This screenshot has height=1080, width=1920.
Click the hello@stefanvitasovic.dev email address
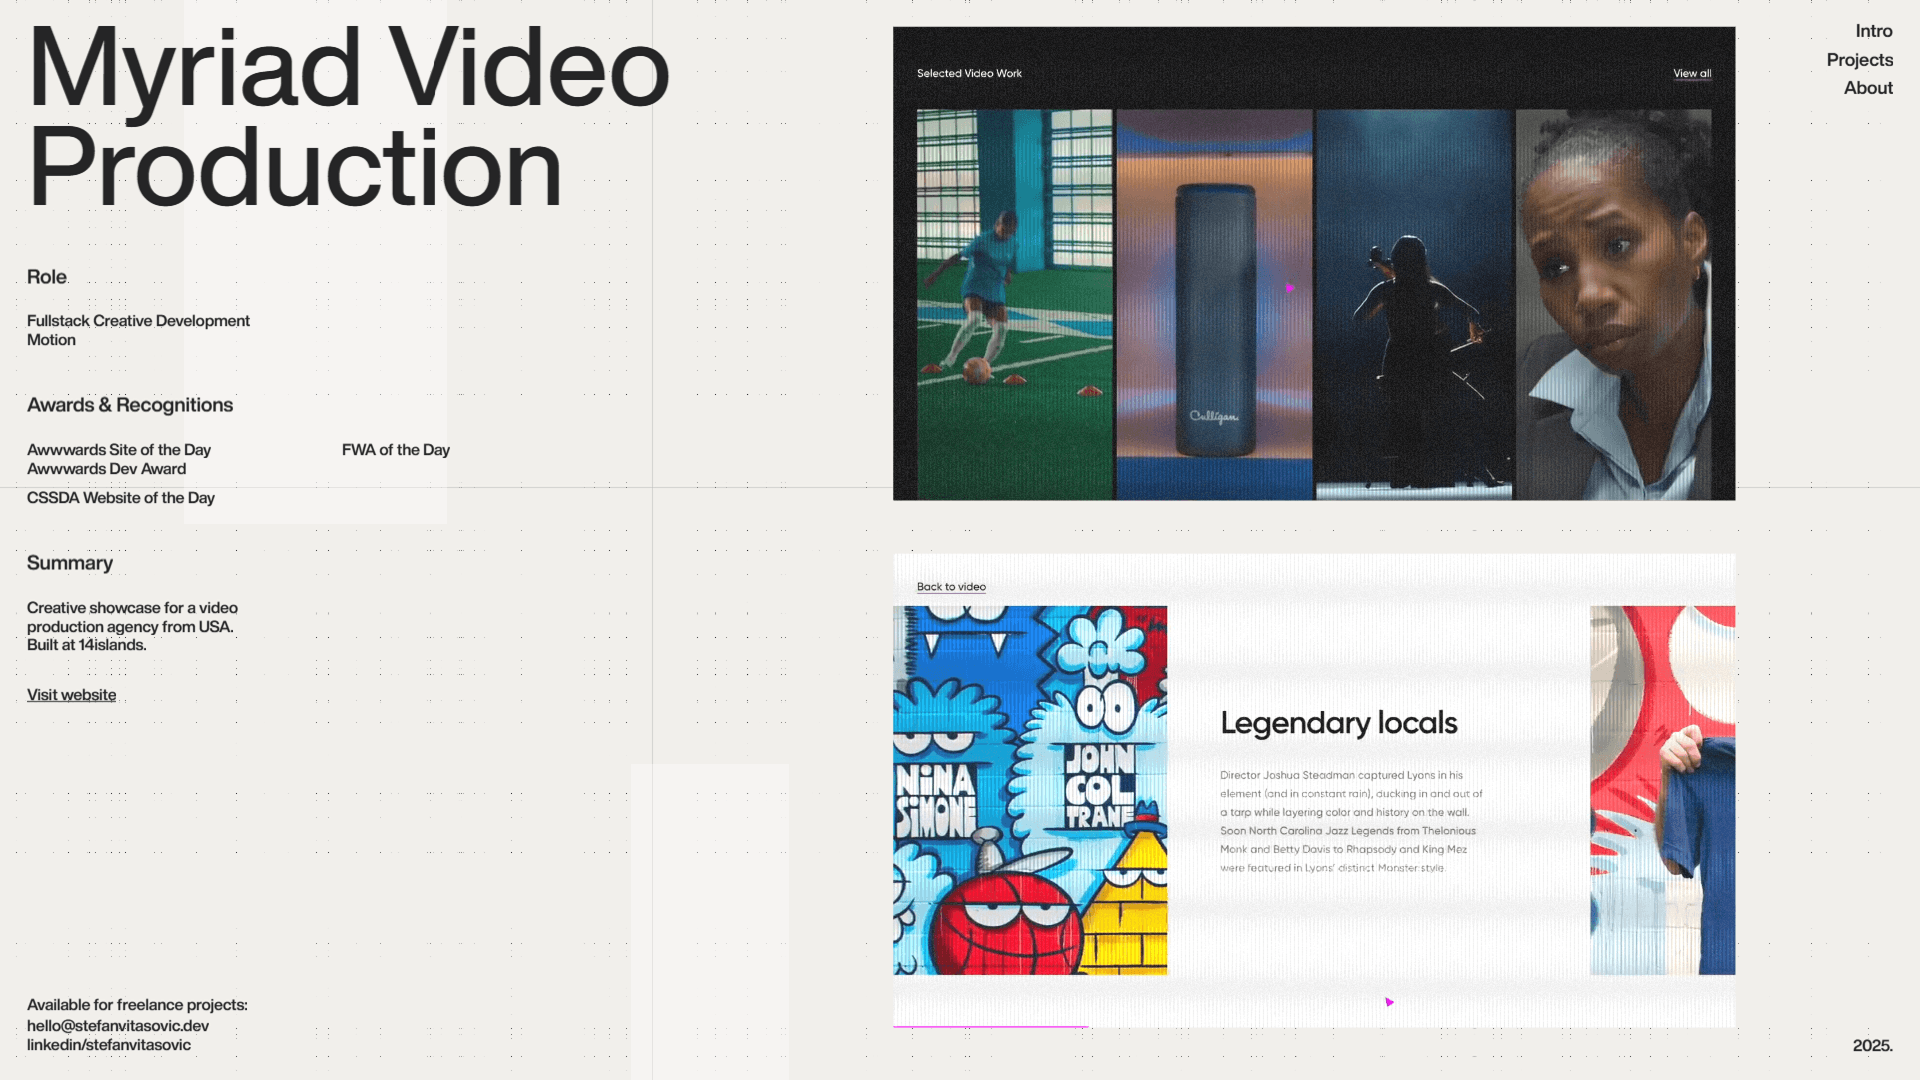[x=118, y=1025]
